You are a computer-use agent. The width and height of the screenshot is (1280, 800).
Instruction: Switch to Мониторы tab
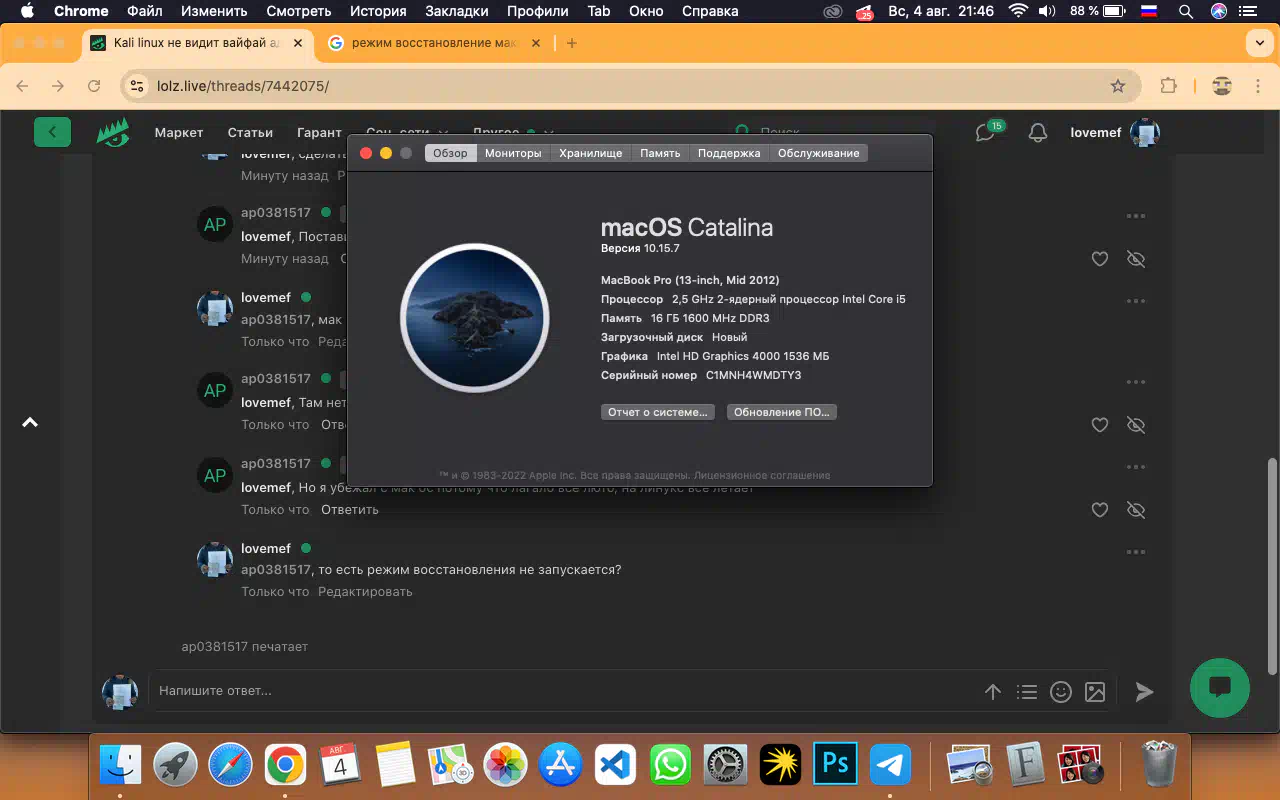[x=513, y=153]
